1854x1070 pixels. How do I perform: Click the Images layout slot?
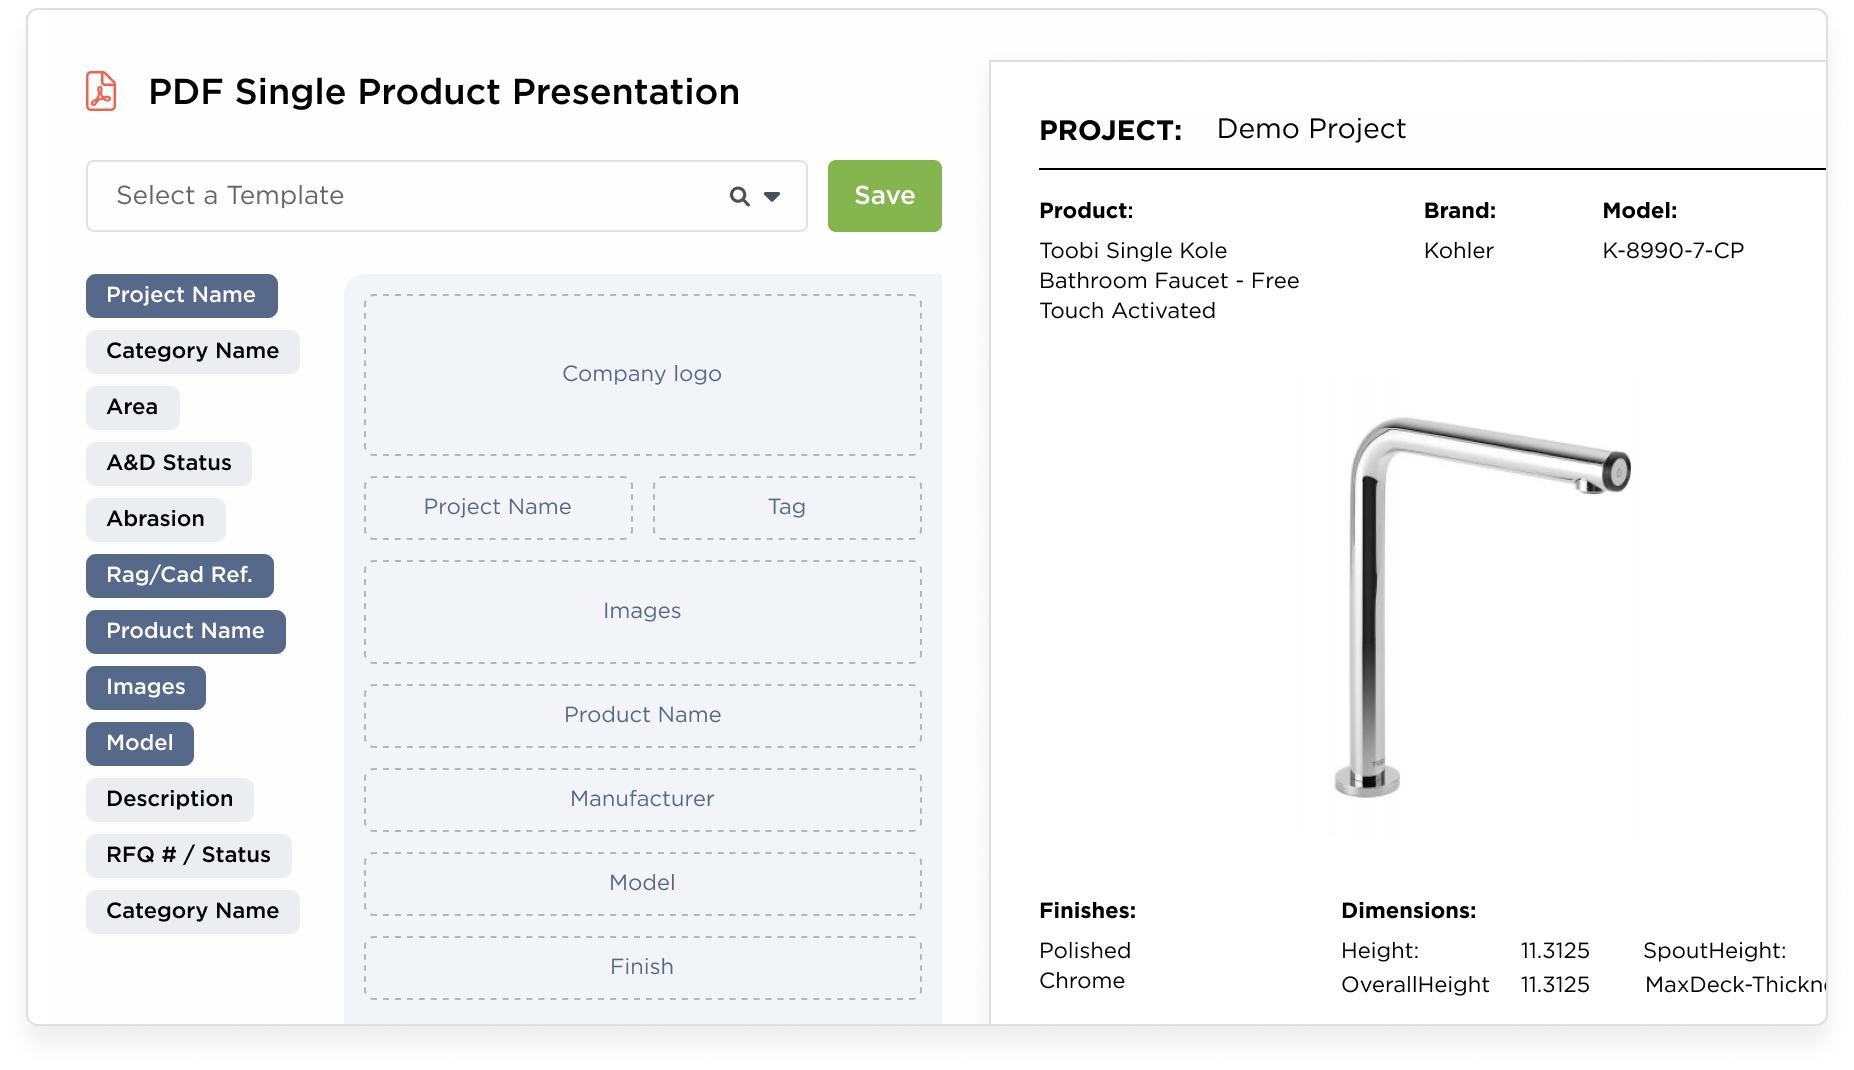[x=642, y=612]
